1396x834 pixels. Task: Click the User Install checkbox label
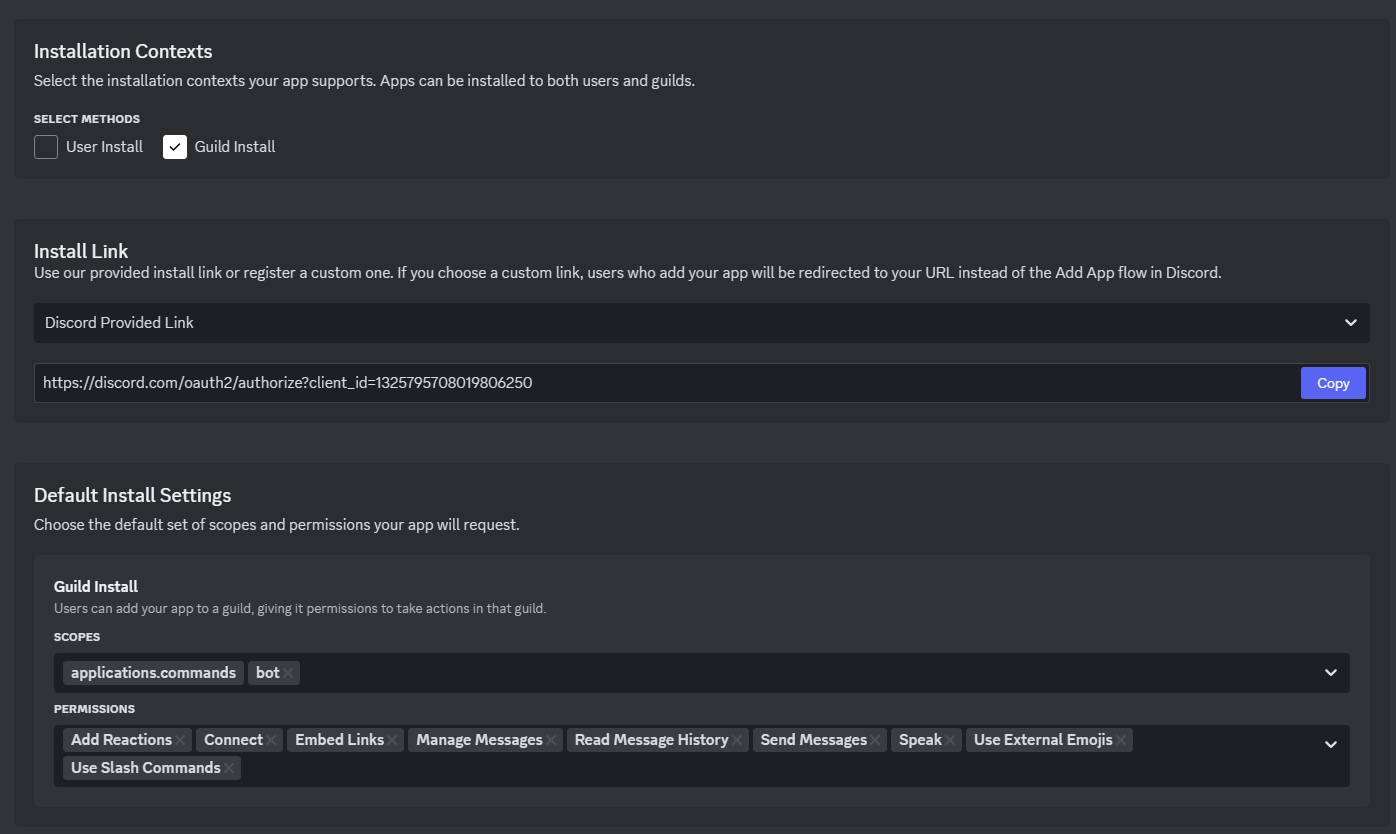tap(104, 147)
